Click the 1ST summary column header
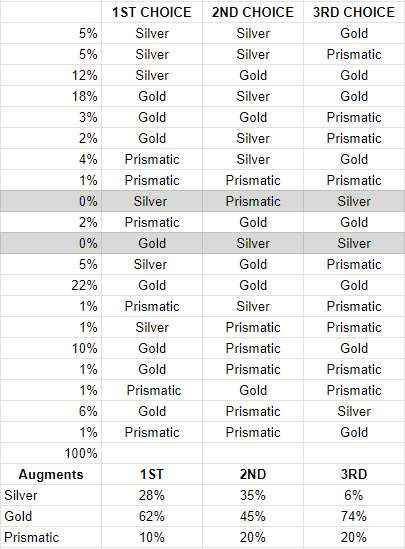This screenshot has width=405, height=549. click(152, 474)
